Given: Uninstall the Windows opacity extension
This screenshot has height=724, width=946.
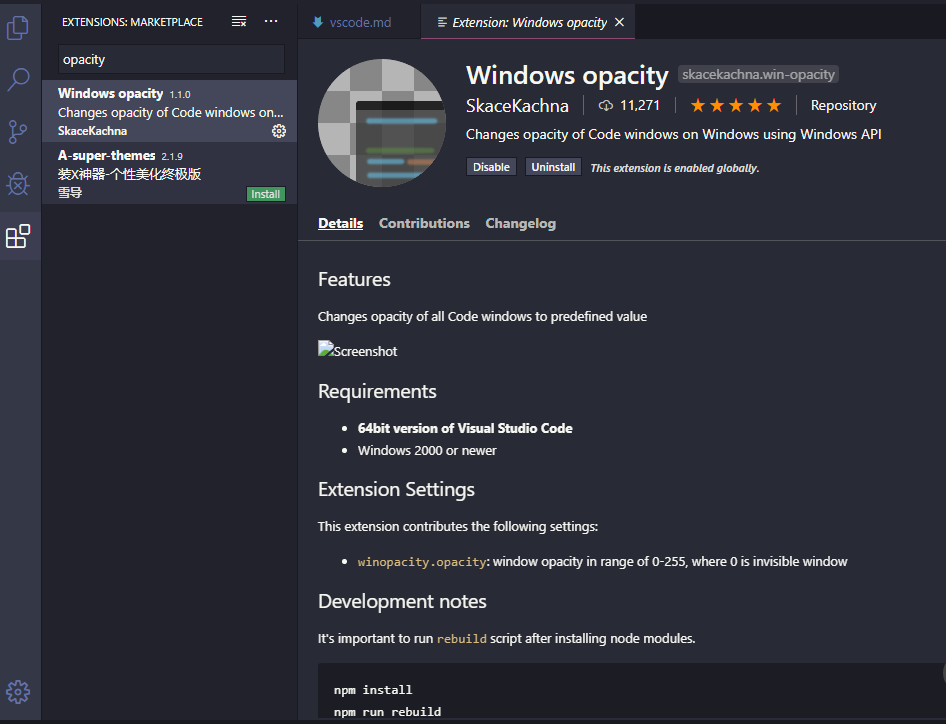Looking at the screenshot, I should coord(553,167).
